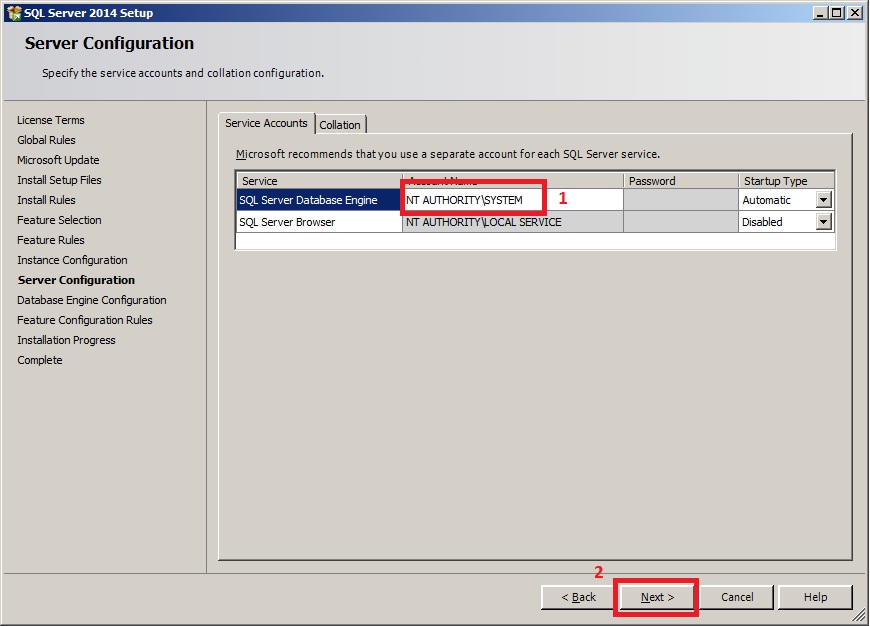870x626 pixels.
Task: Click Server Configuration step in sidebar
Action: click(76, 280)
